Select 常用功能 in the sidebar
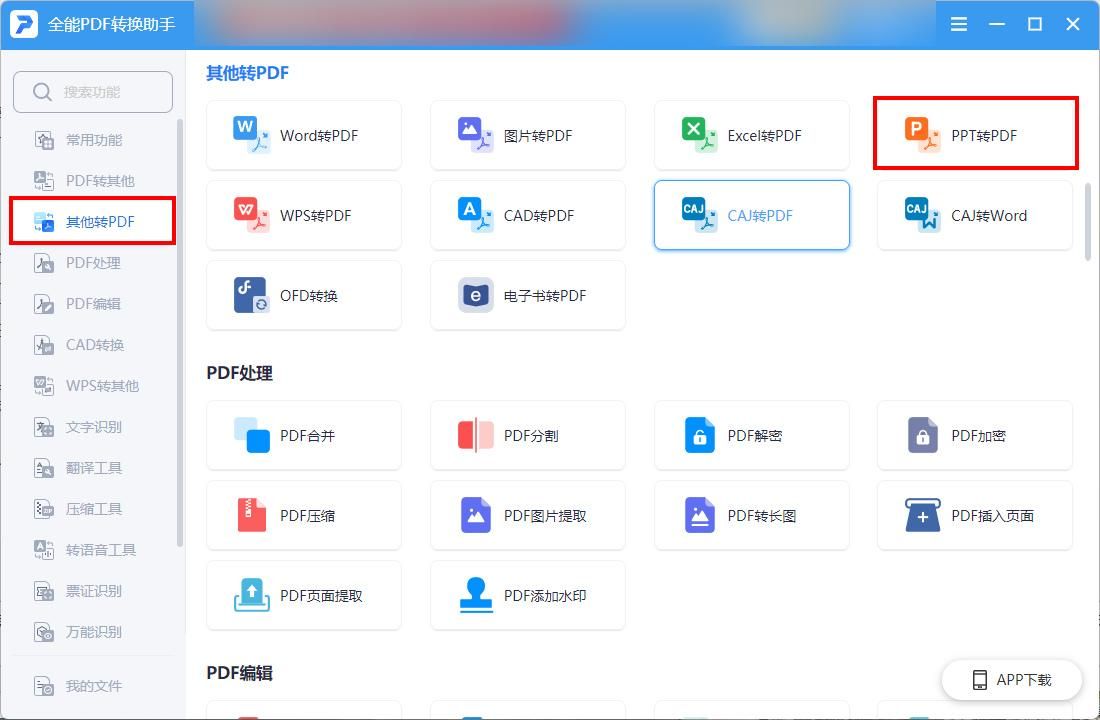 [93, 140]
